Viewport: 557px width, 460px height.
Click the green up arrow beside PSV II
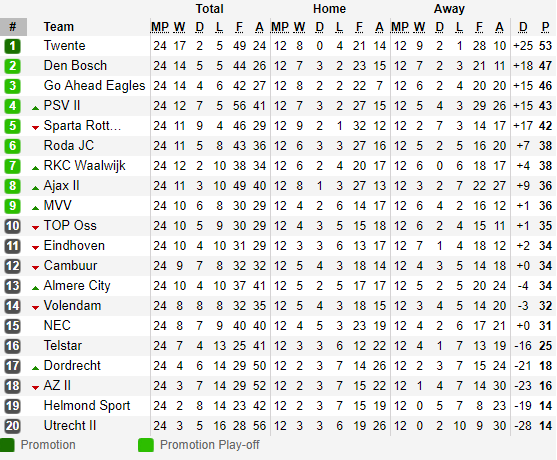(x=35, y=108)
